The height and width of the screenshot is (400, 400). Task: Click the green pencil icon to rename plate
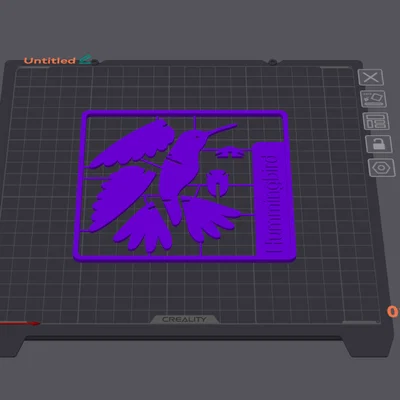pyautogui.click(x=85, y=59)
